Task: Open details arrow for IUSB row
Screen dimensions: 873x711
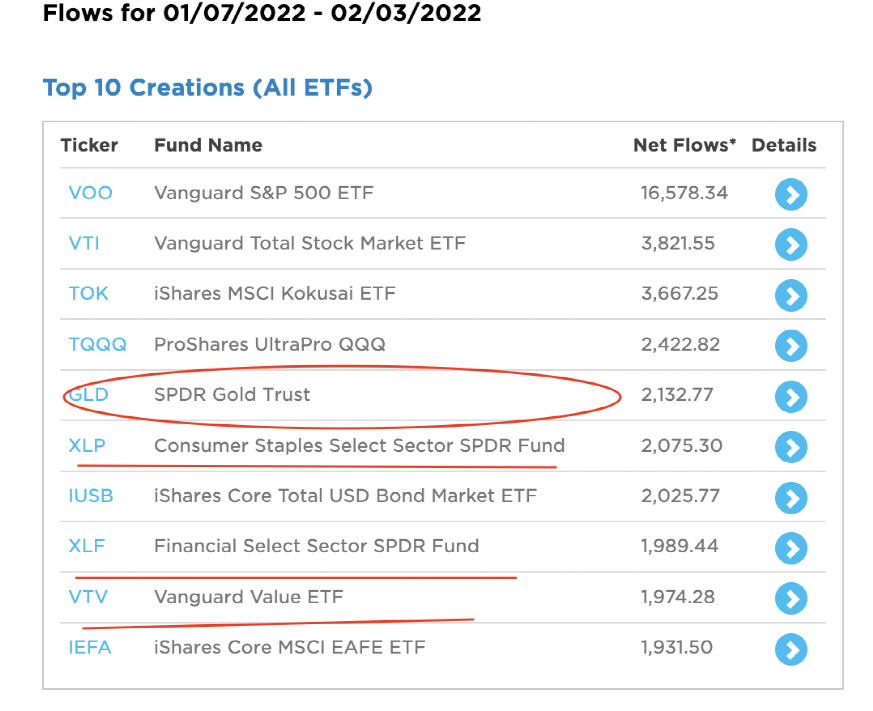Action: tap(791, 497)
